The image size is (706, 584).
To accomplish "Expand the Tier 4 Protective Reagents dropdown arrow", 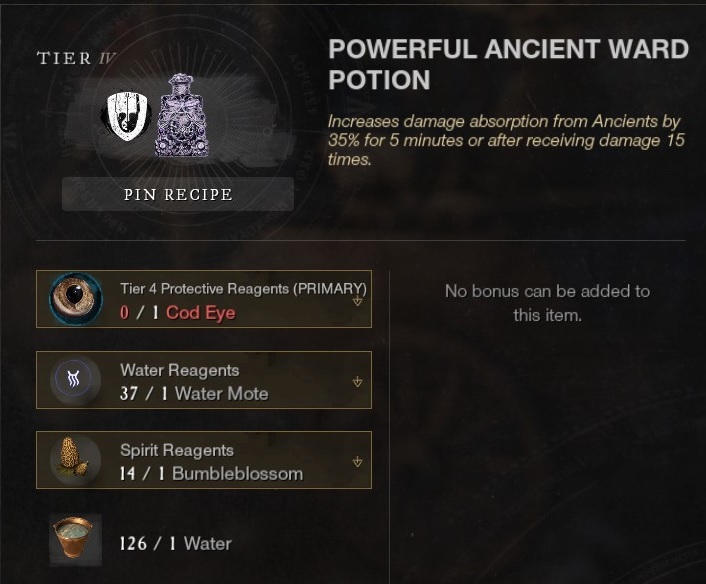I will [358, 300].
